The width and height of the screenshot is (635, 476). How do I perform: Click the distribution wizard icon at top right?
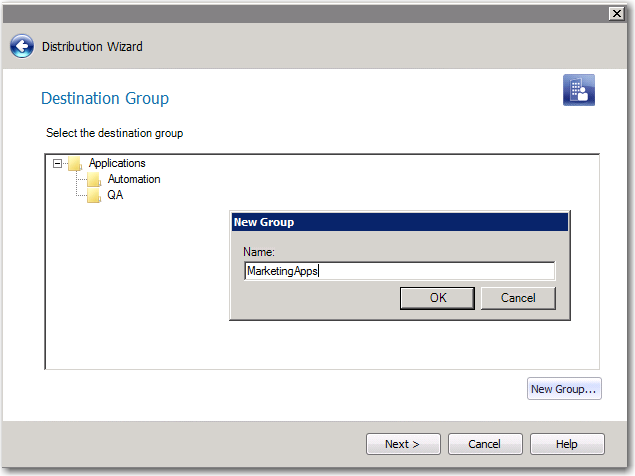[x=579, y=90]
